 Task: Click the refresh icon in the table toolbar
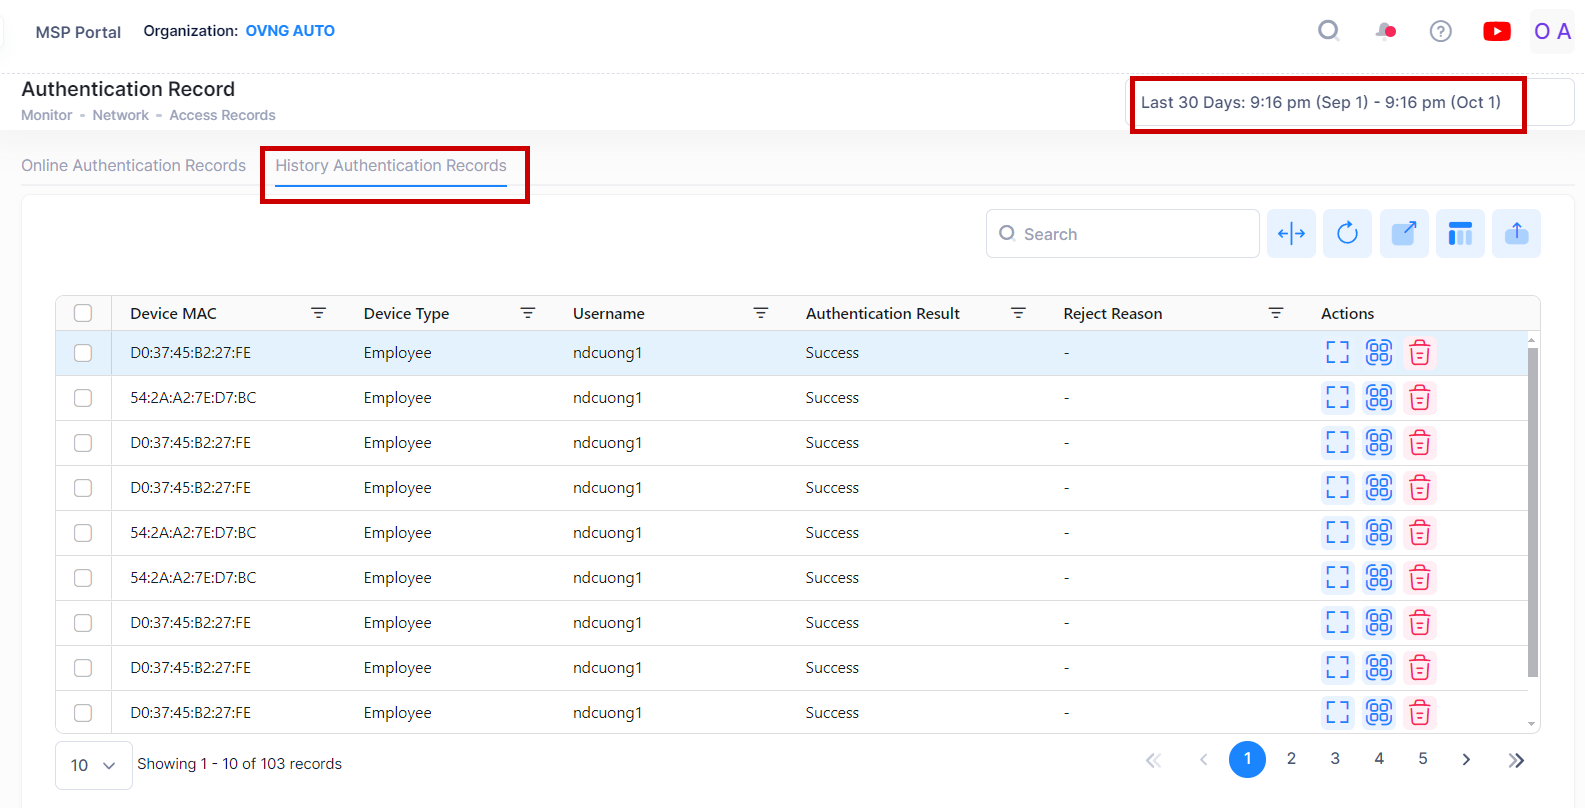click(x=1347, y=234)
